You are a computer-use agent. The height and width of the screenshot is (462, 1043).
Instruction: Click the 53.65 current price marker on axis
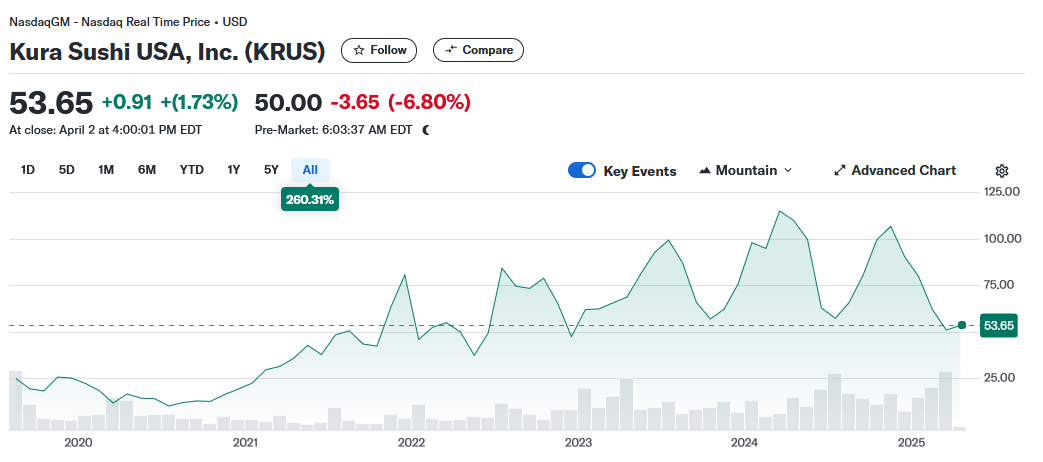998,326
